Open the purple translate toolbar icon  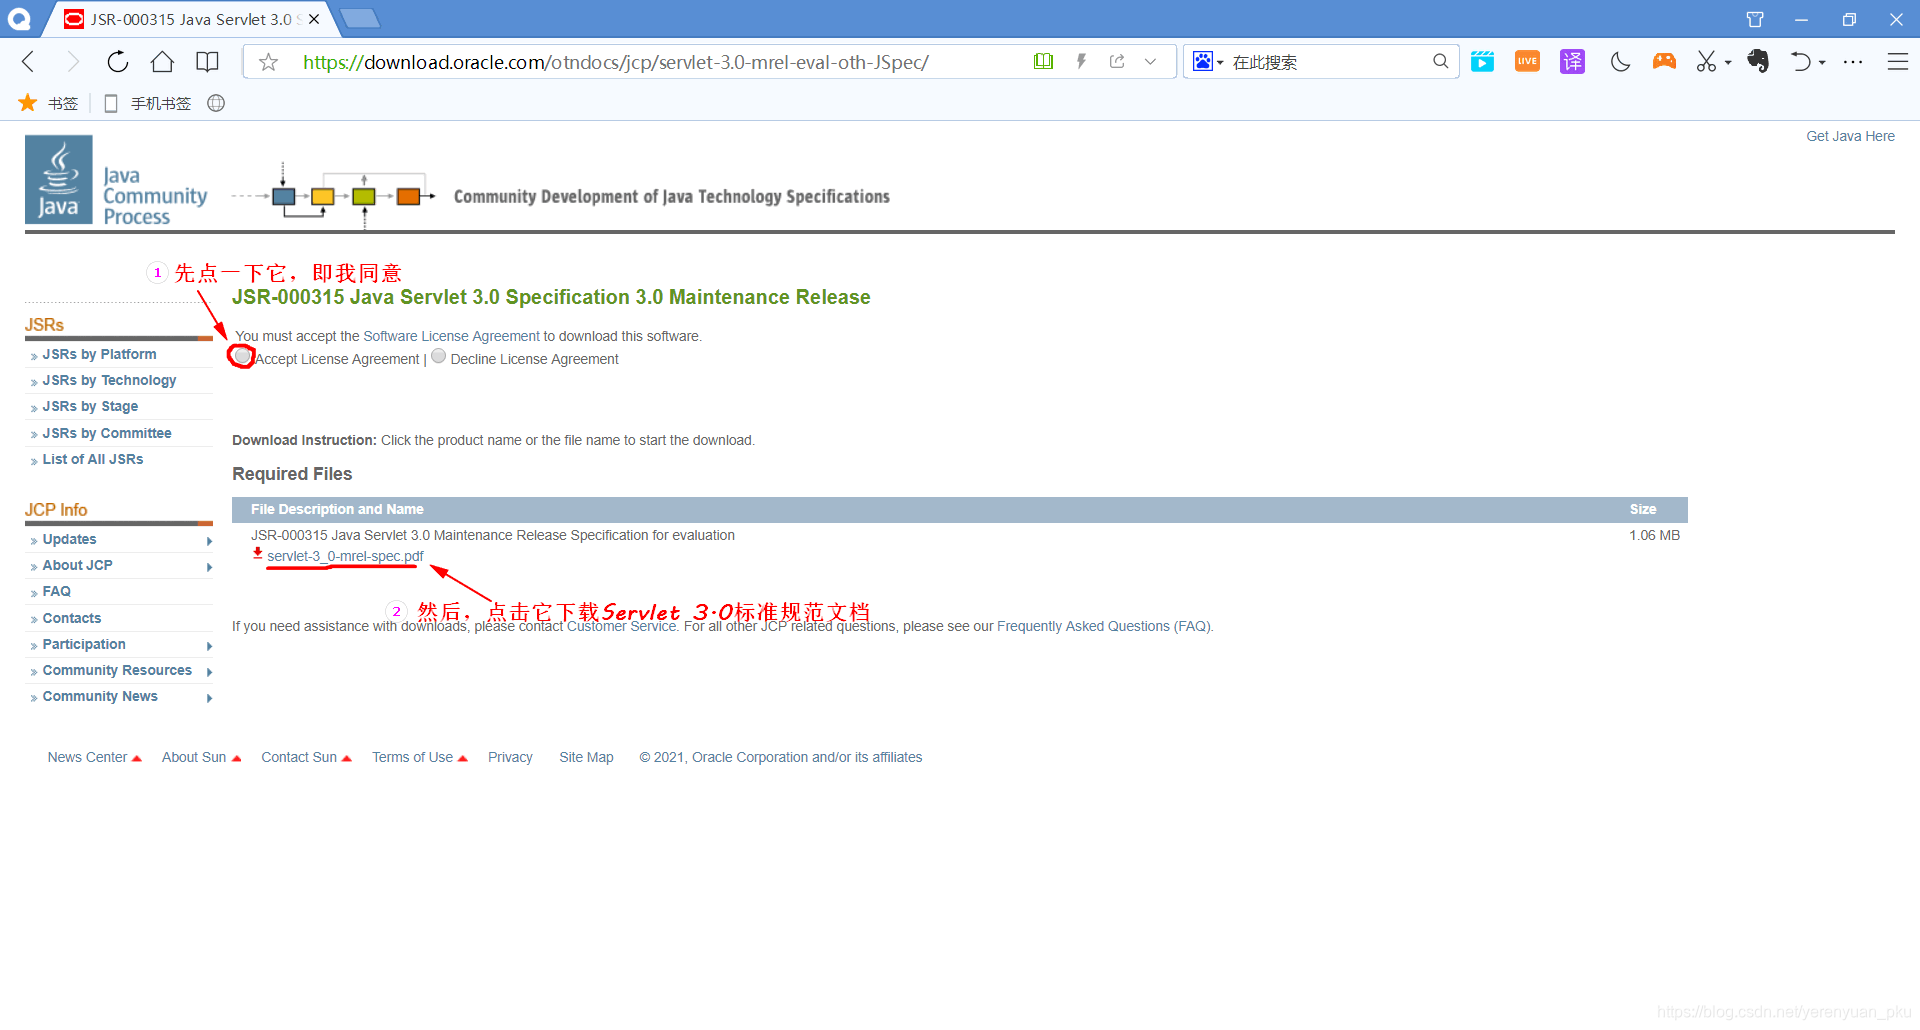tap(1572, 62)
